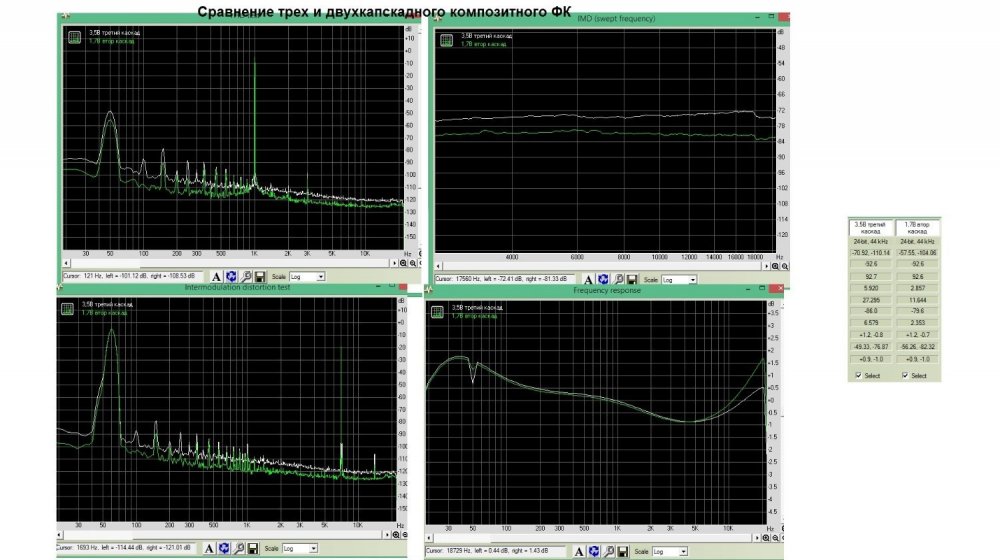Screen dimensions: 1000x560
Task: Click the 'A' text icon in the Frequency response window
Action: (579, 551)
